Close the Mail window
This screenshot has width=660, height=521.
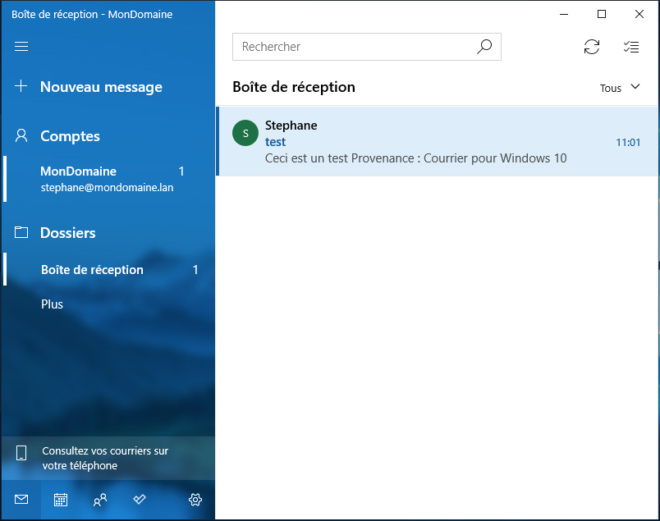[639, 14]
